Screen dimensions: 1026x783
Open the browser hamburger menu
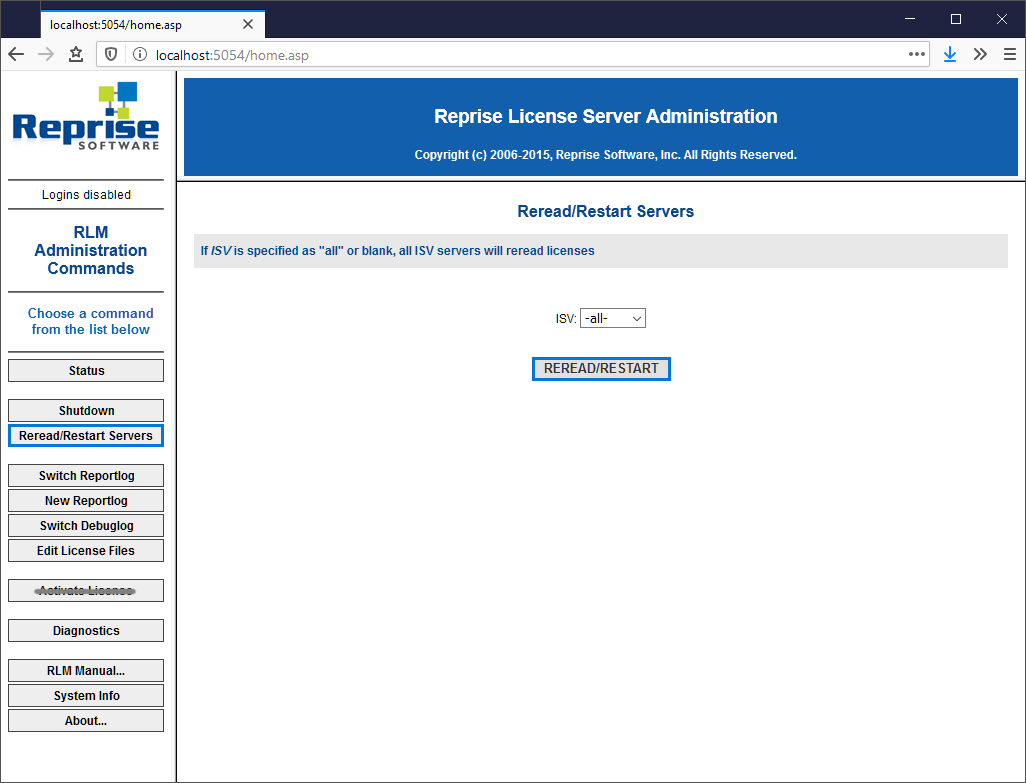click(x=1010, y=54)
